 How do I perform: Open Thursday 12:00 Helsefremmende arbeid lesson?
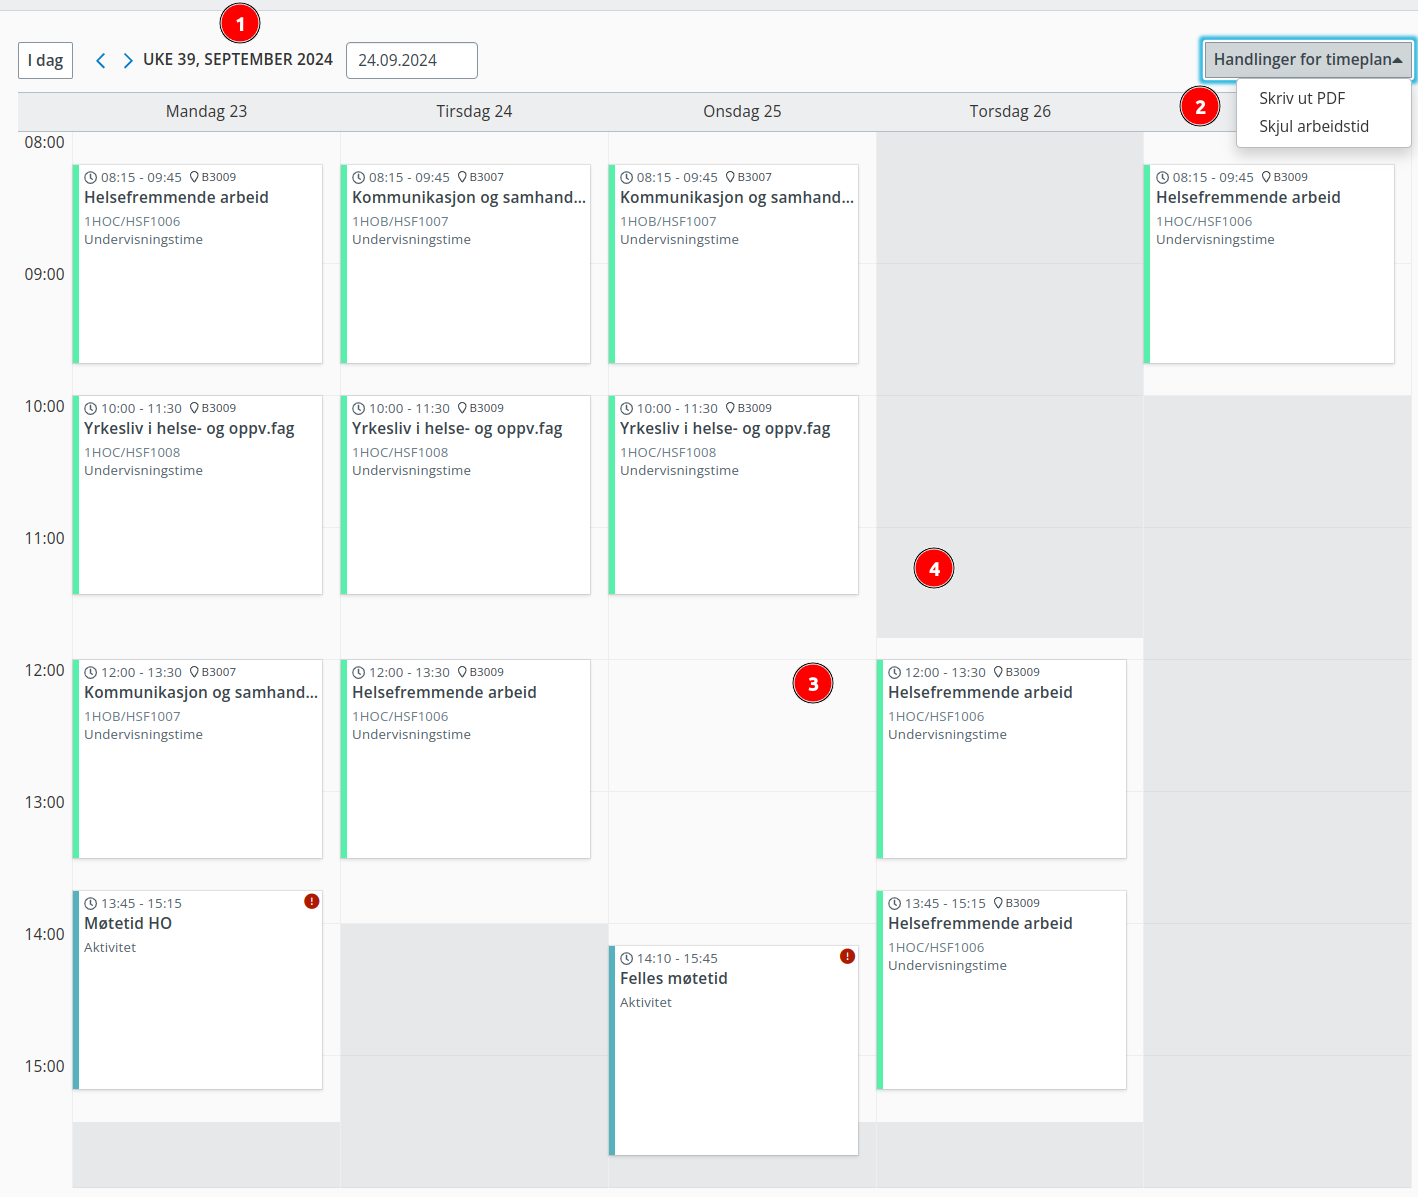(x=1002, y=759)
